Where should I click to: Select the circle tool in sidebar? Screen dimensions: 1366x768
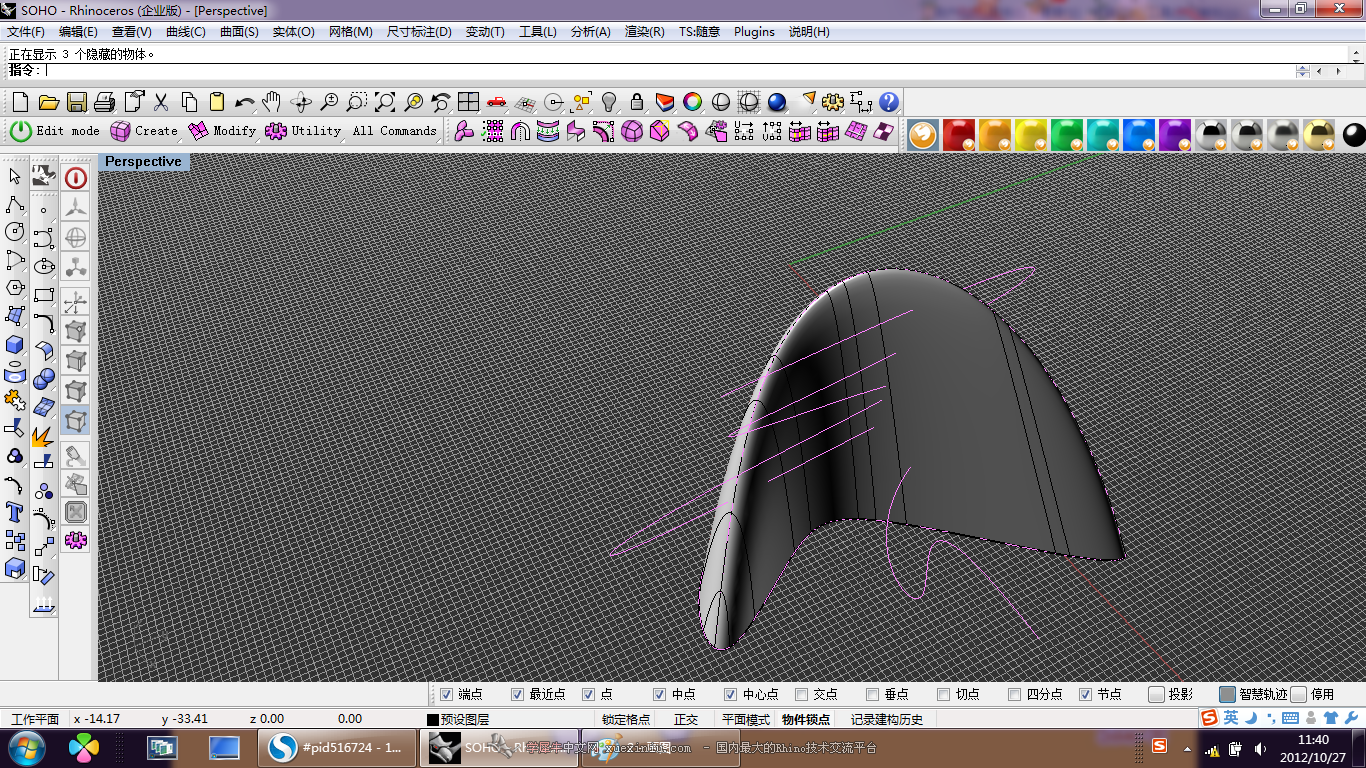click(x=15, y=232)
